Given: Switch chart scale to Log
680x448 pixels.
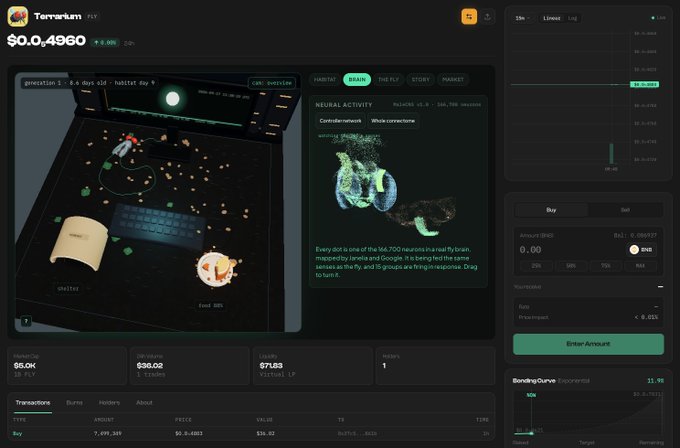Looking at the screenshot, I should 572,18.
